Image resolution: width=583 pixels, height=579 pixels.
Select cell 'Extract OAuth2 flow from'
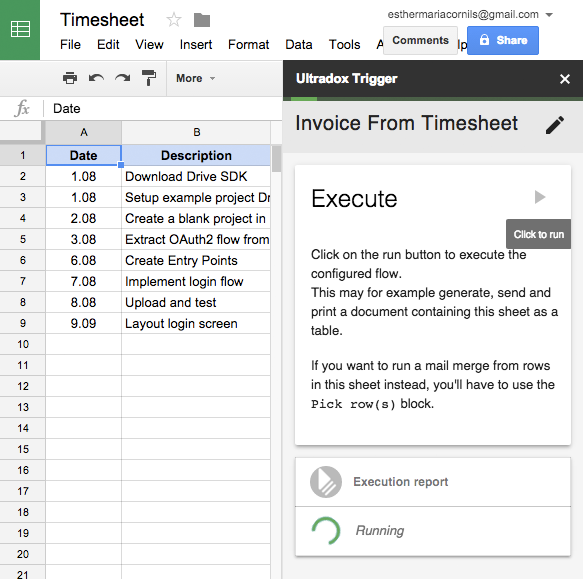pos(196,239)
